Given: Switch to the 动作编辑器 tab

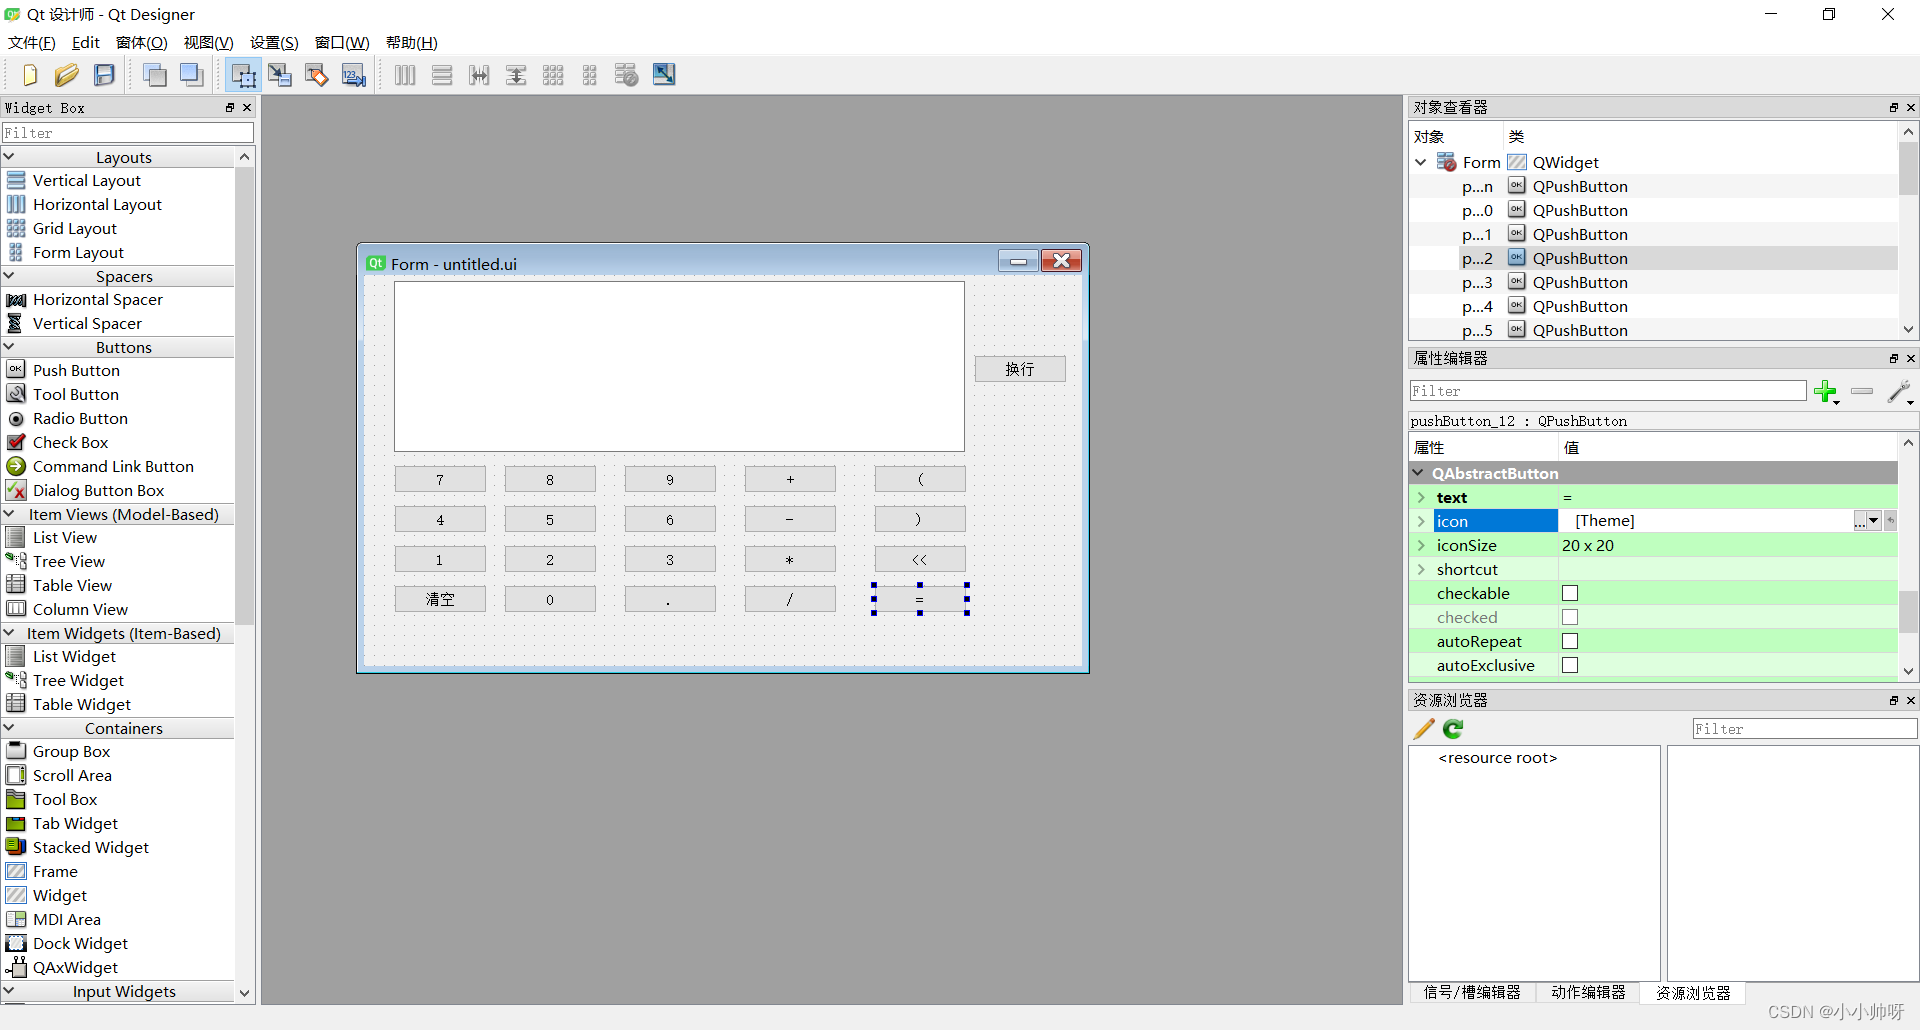Looking at the screenshot, I should tap(1588, 992).
